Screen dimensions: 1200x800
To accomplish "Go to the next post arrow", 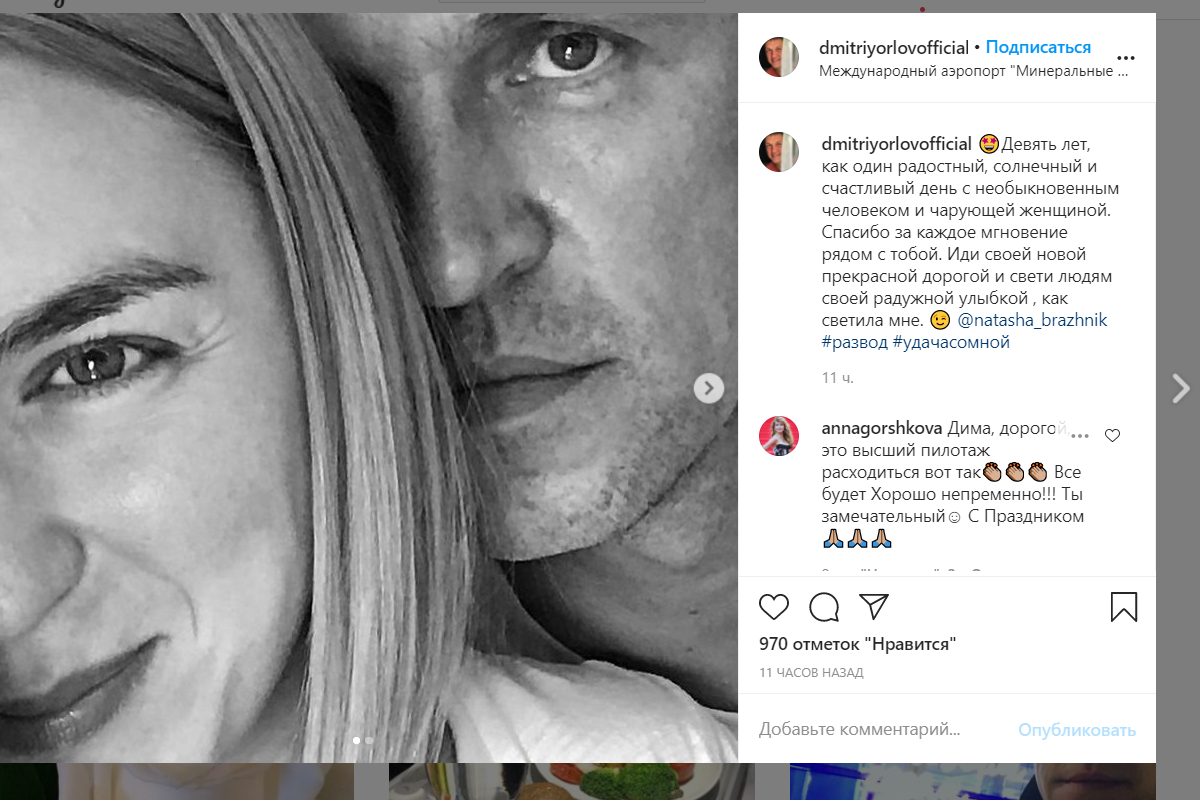I will click(1181, 388).
